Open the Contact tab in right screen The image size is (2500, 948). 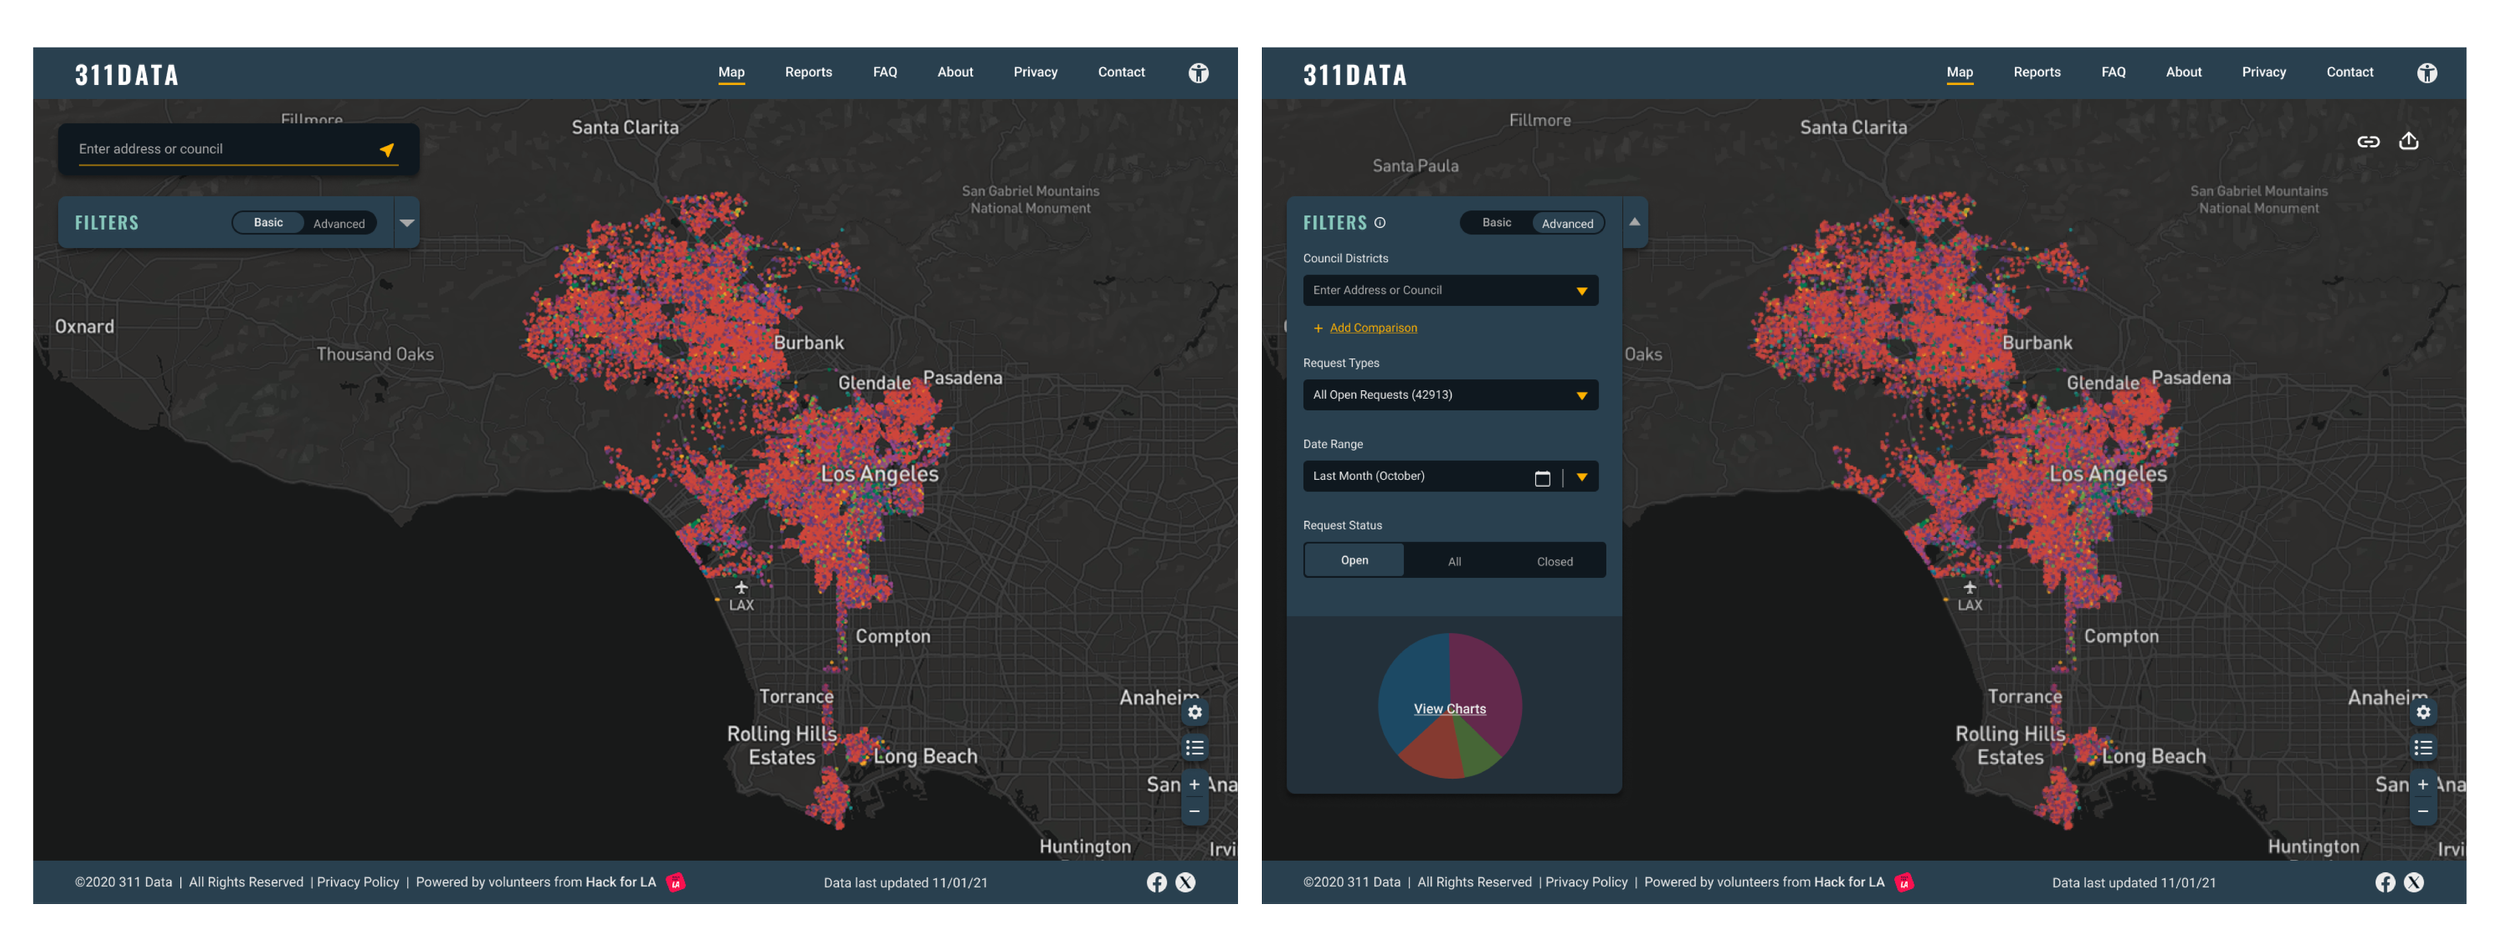click(2349, 72)
